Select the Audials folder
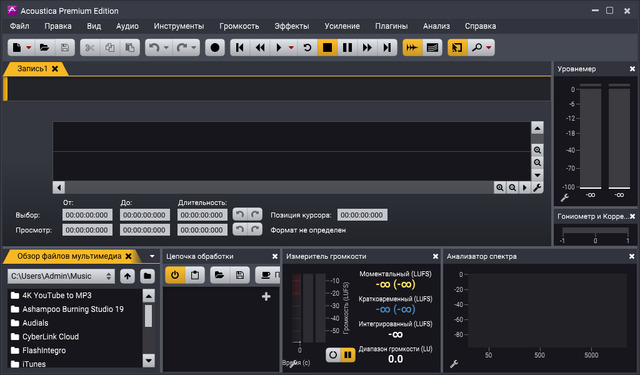The height and width of the screenshot is (375, 640). point(35,323)
